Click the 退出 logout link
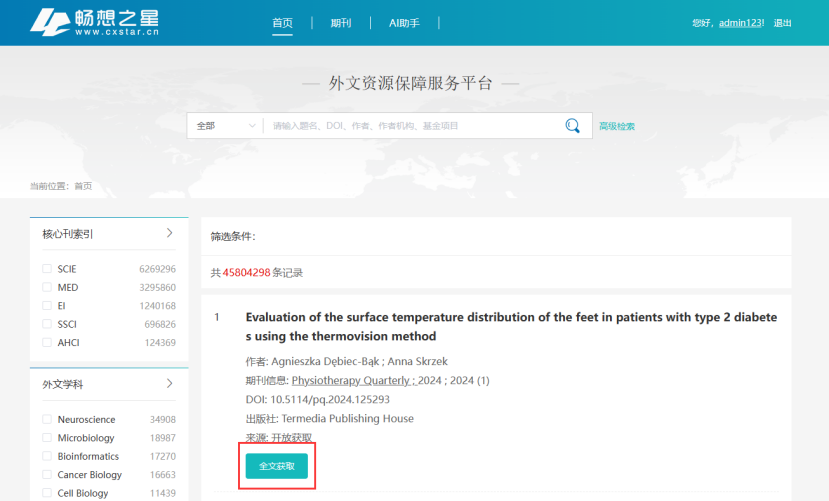 point(783,23)
